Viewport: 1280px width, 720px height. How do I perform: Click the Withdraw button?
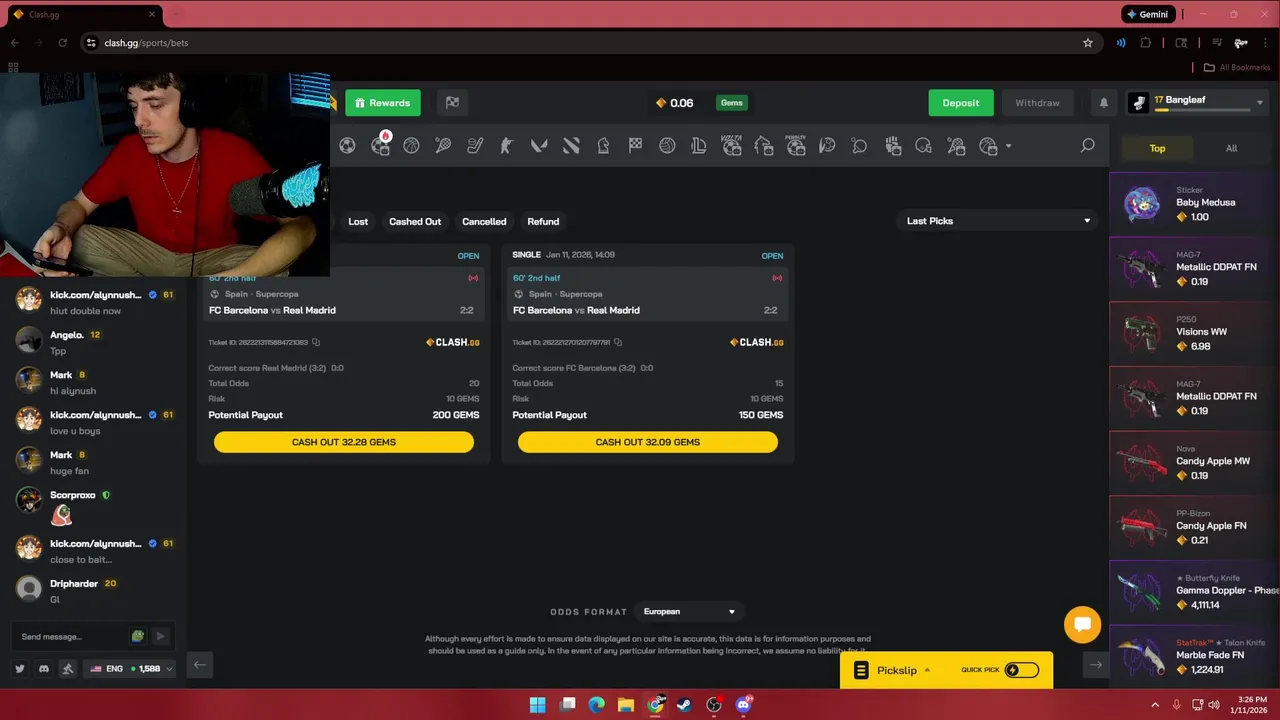point(1037,103)
